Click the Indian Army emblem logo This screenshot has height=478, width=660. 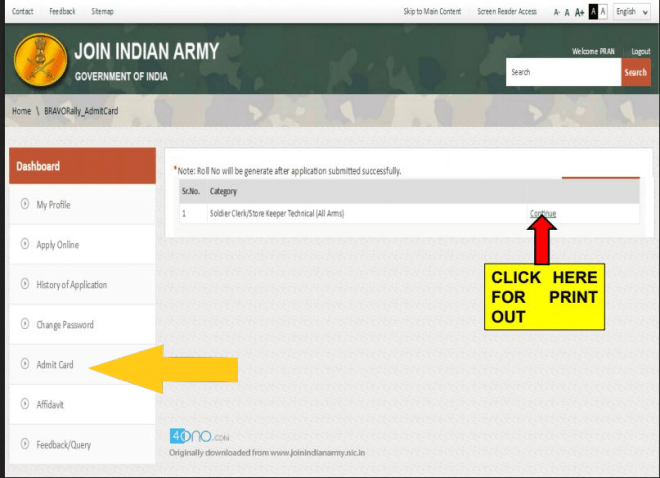coord(40,60)
